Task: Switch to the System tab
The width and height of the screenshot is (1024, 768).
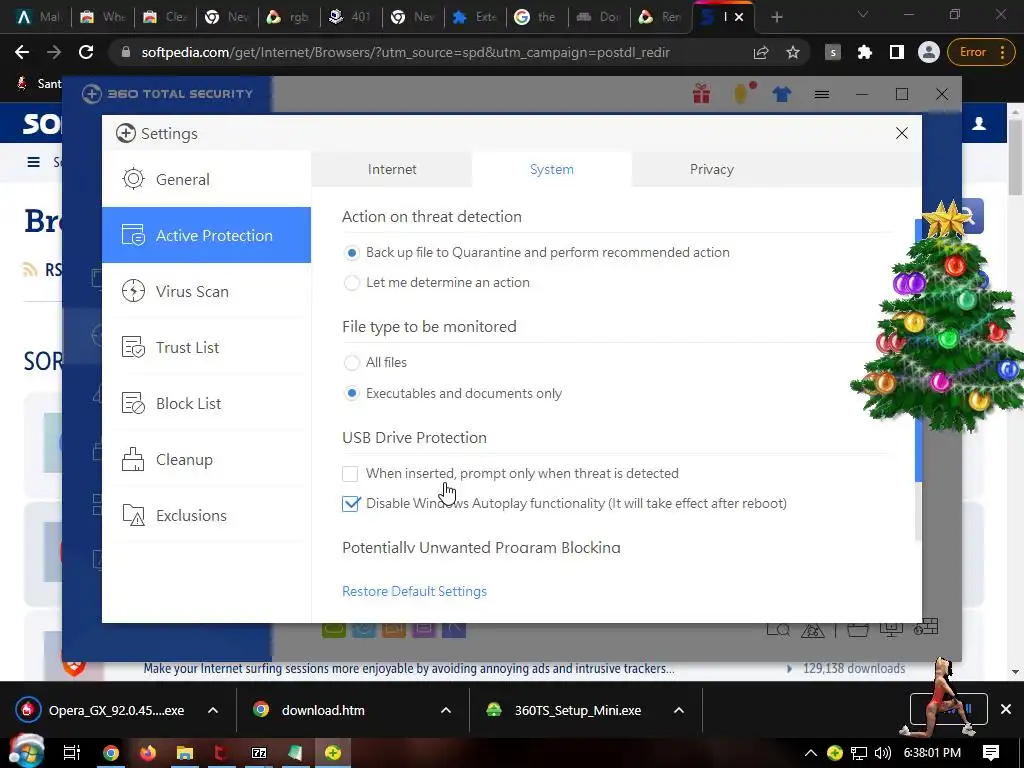Action: [x=552, y=169]
